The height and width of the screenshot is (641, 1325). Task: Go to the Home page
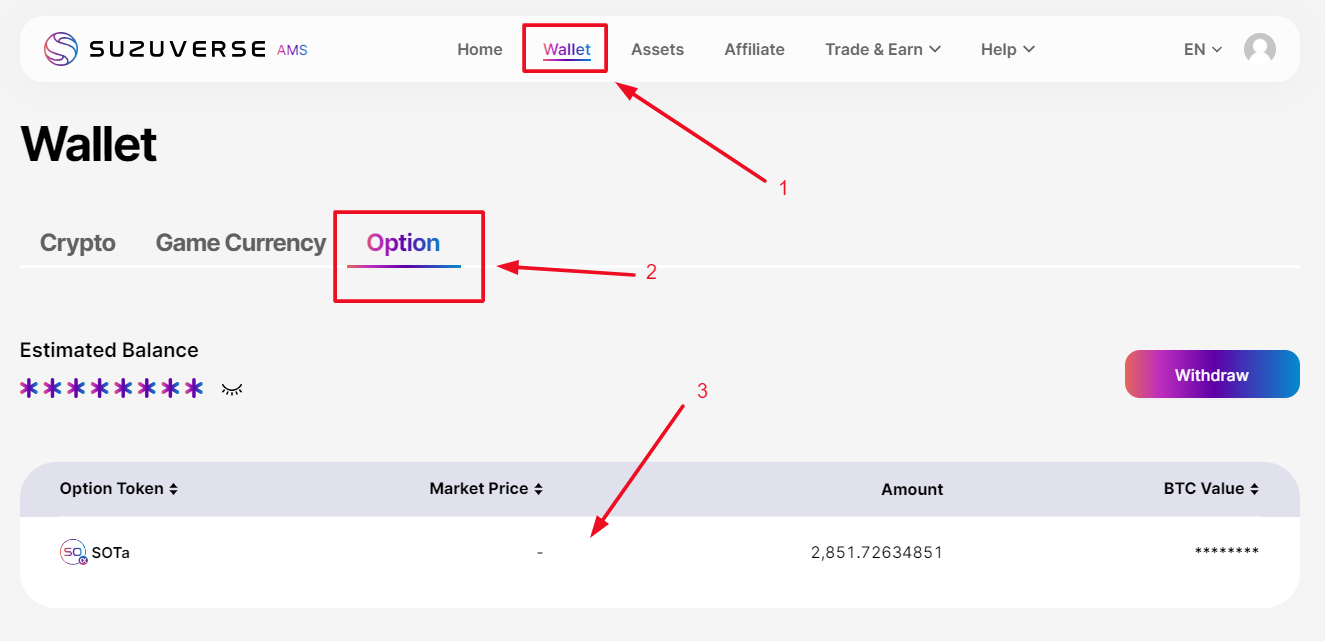[480, 49]
